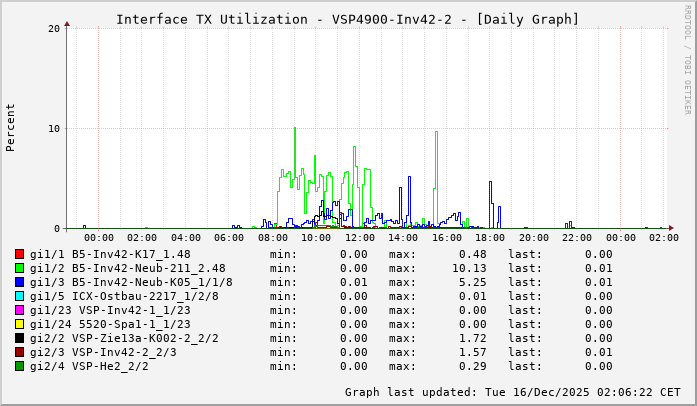Click the max value 1.57
697x406 pixels.
473,352
